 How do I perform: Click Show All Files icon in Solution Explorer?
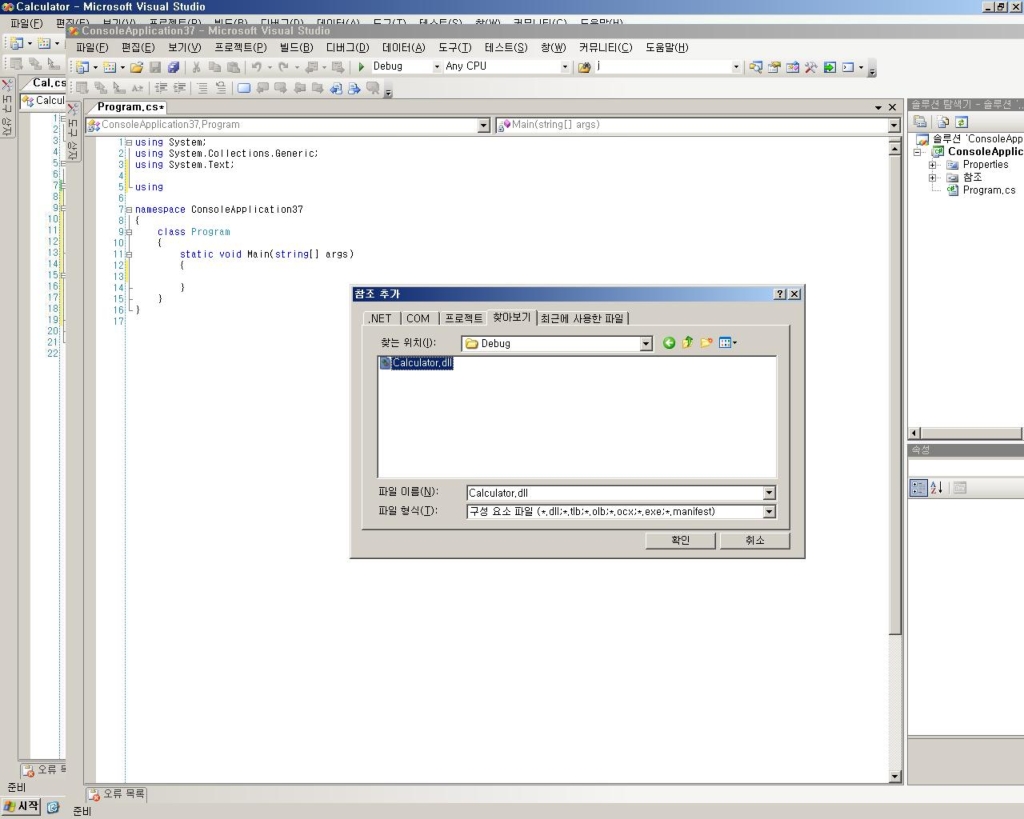[943, 122]
